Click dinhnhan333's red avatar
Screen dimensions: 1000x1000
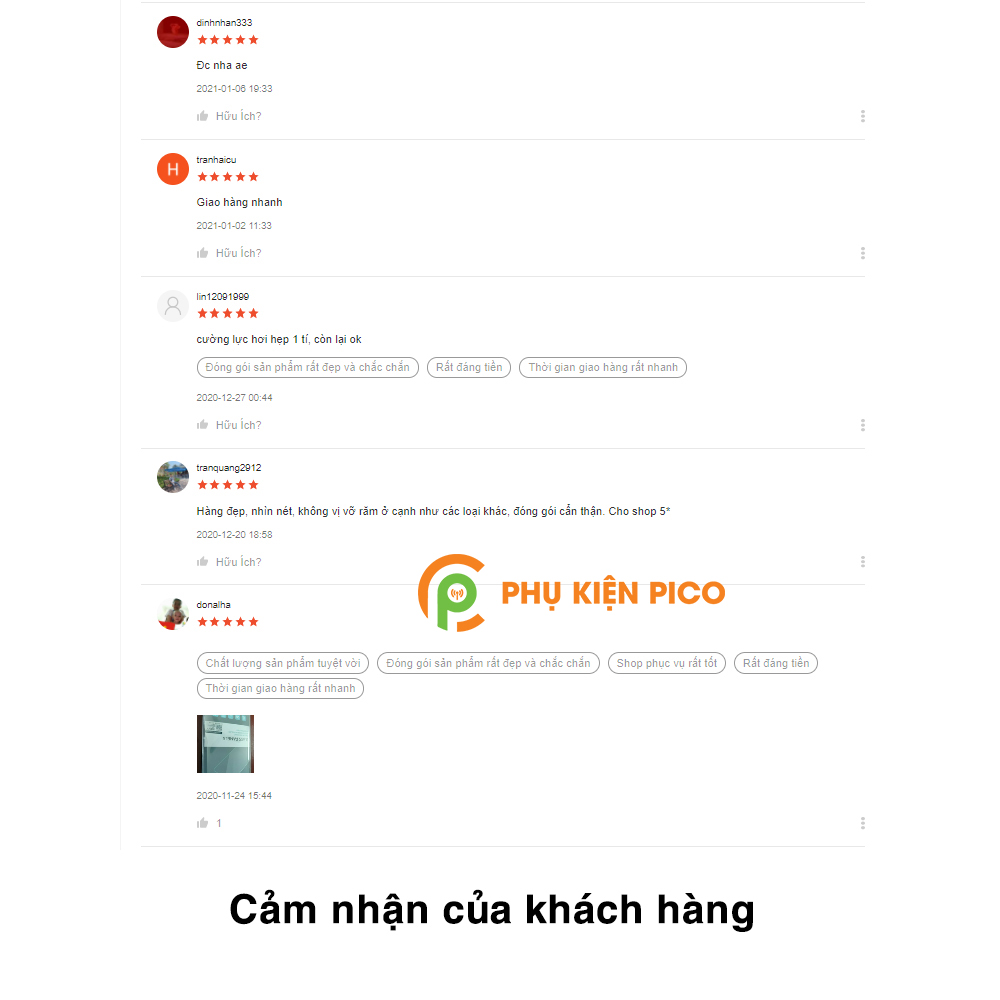click(x=173, y=32)
